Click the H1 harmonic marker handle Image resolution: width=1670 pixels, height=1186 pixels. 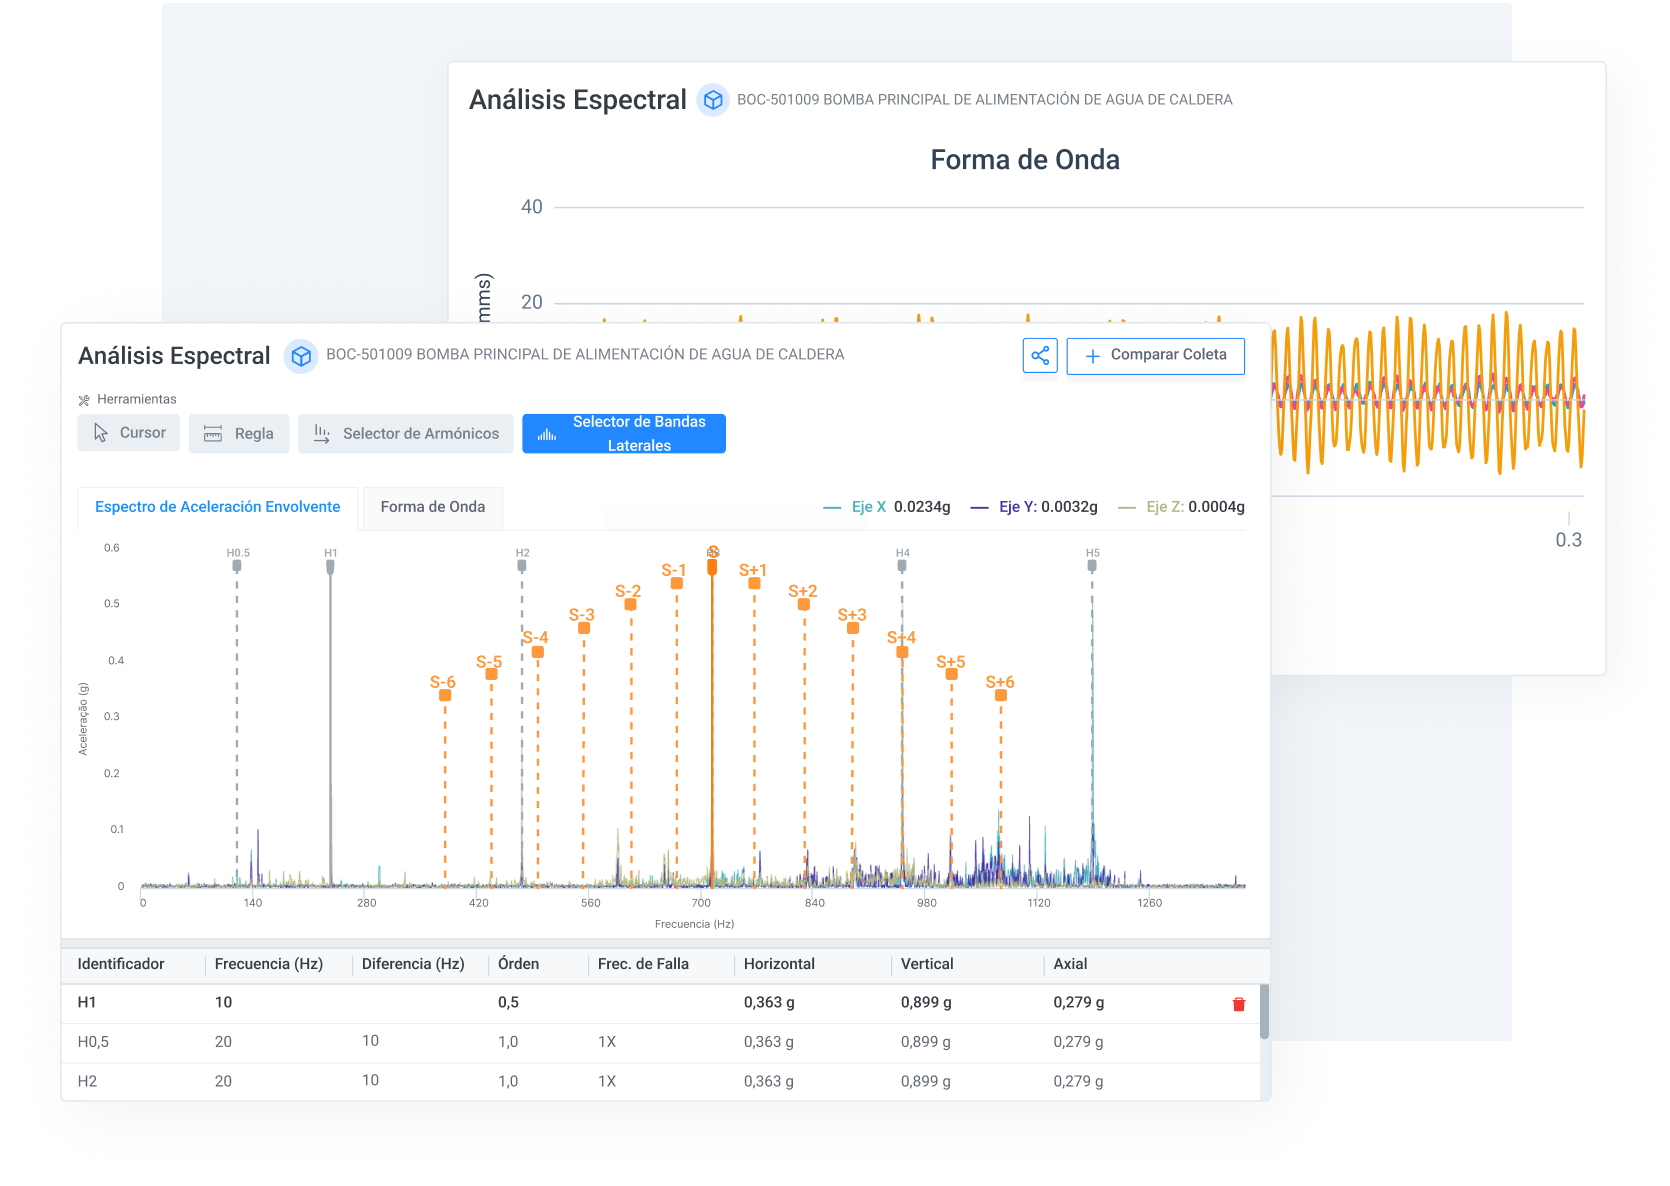330,566
